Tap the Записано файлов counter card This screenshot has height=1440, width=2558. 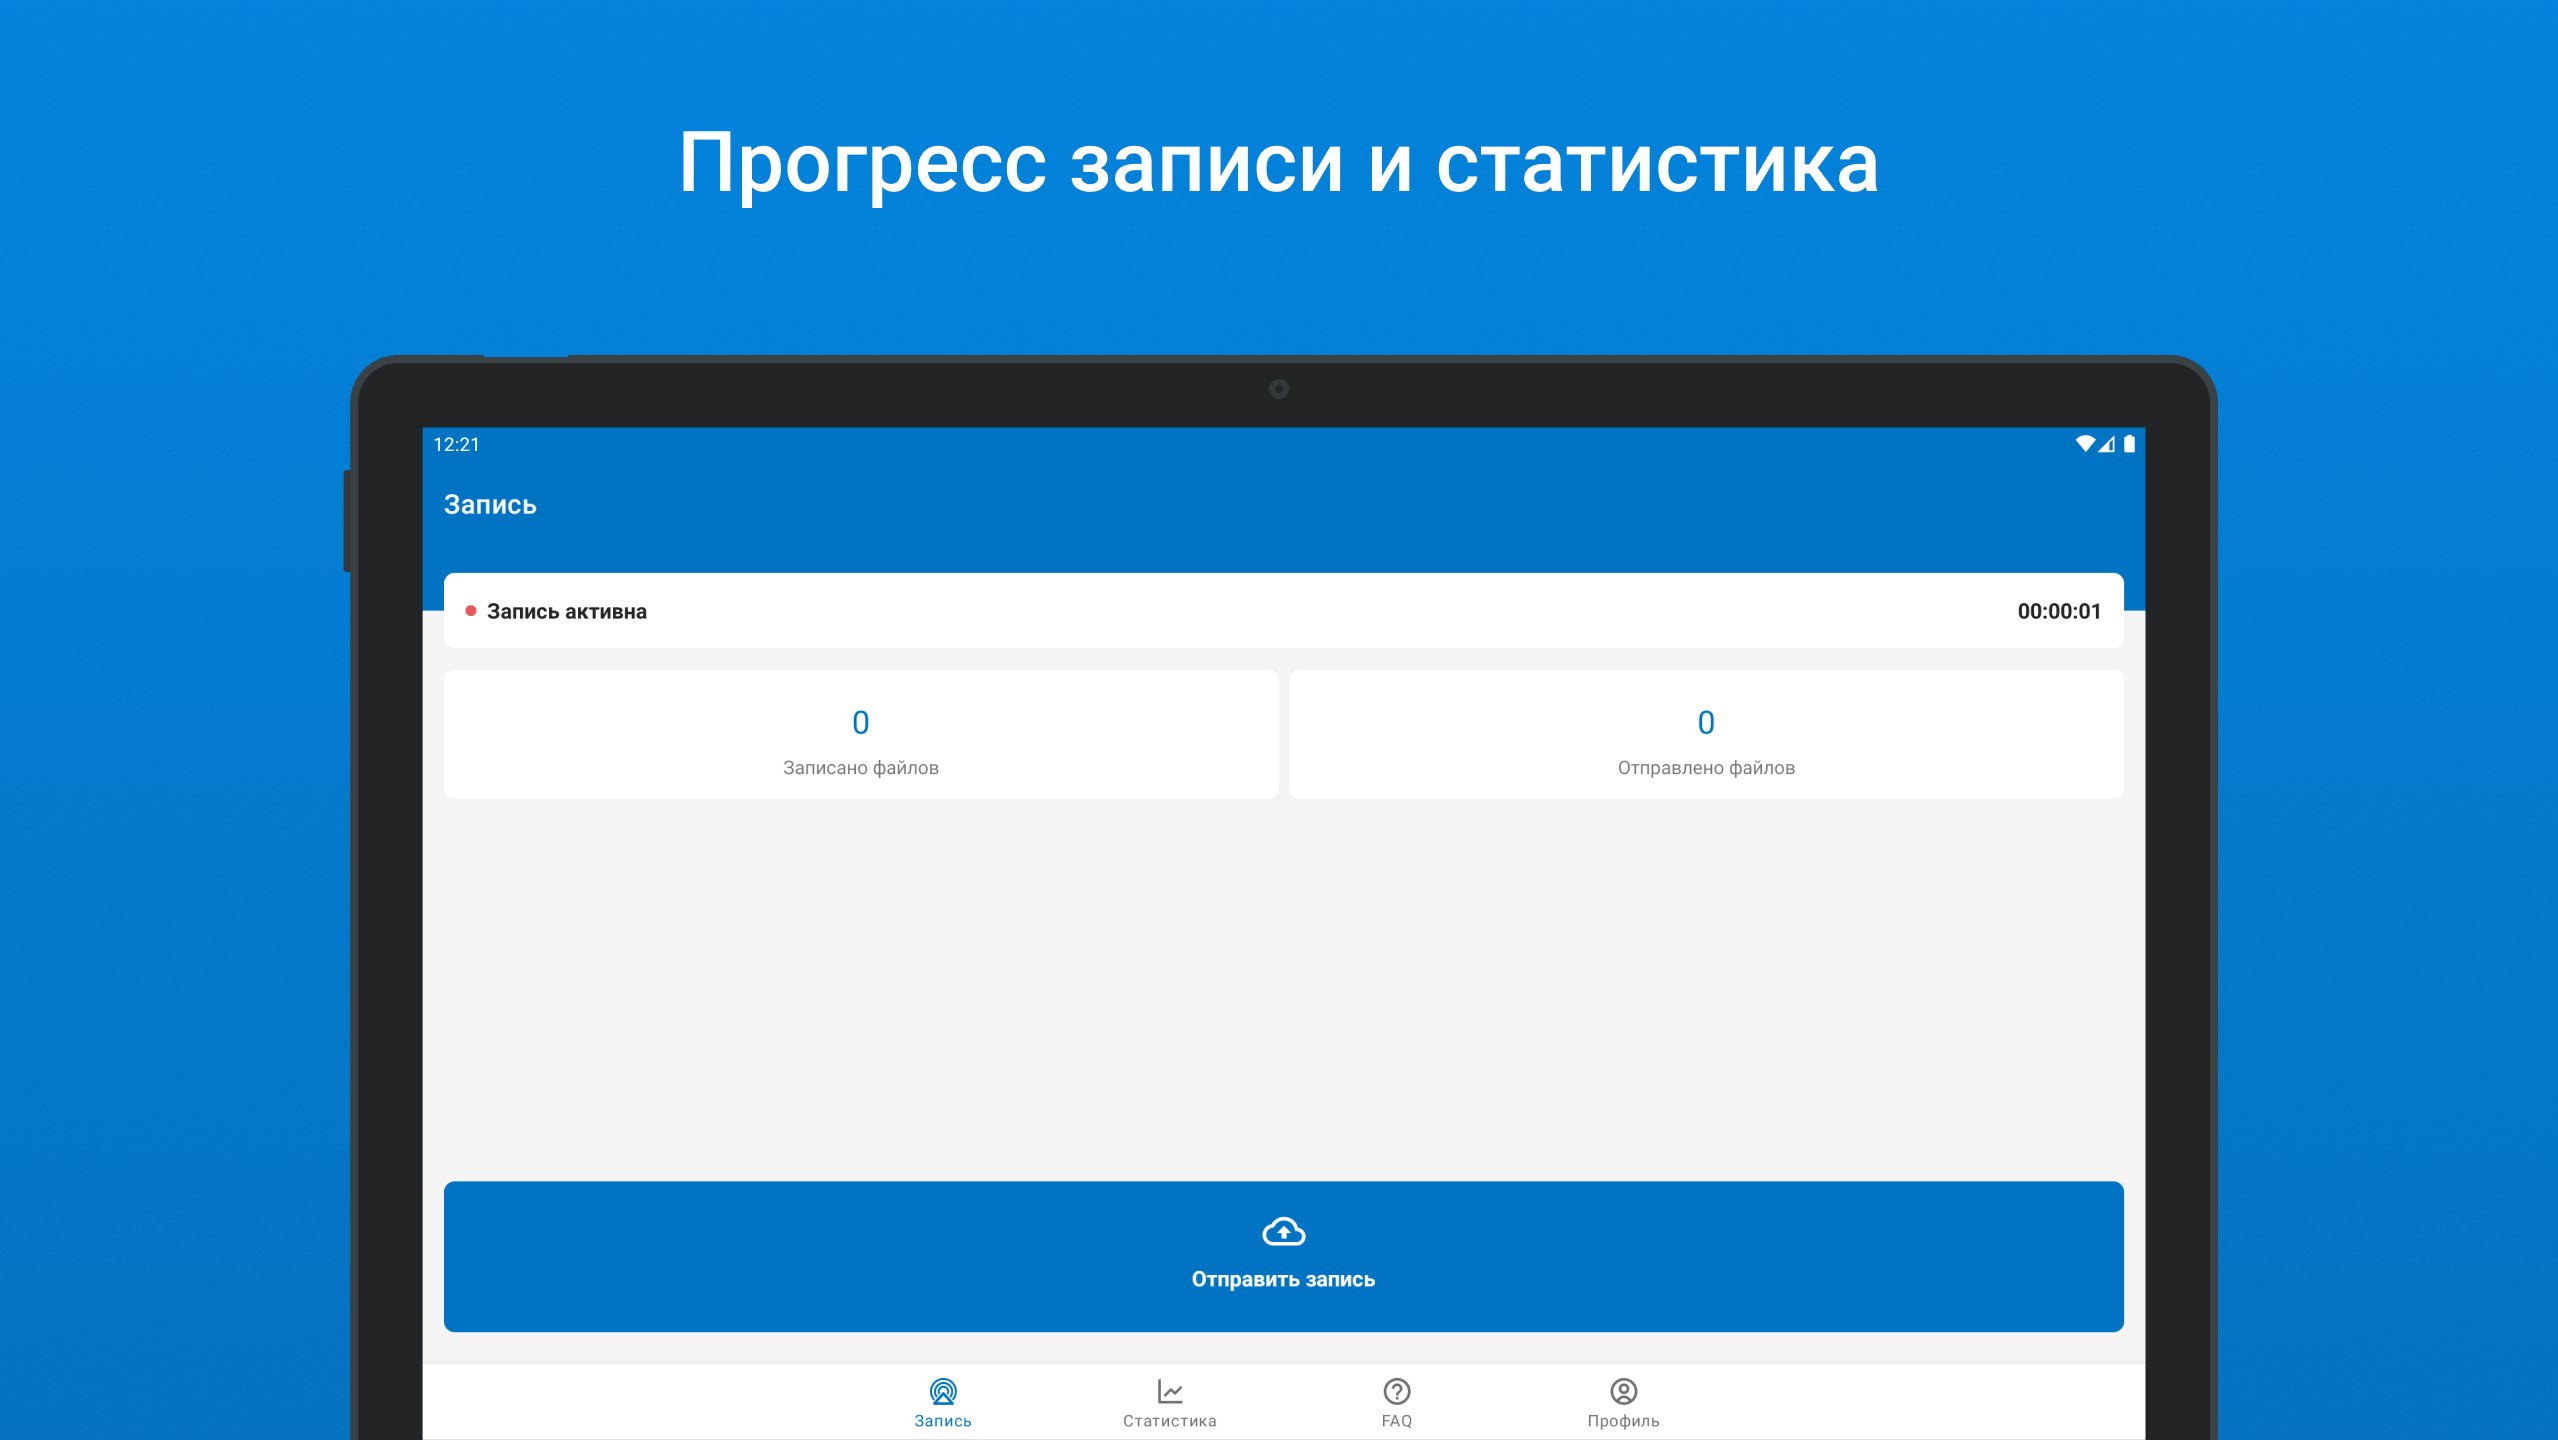(x=860, y=735)
